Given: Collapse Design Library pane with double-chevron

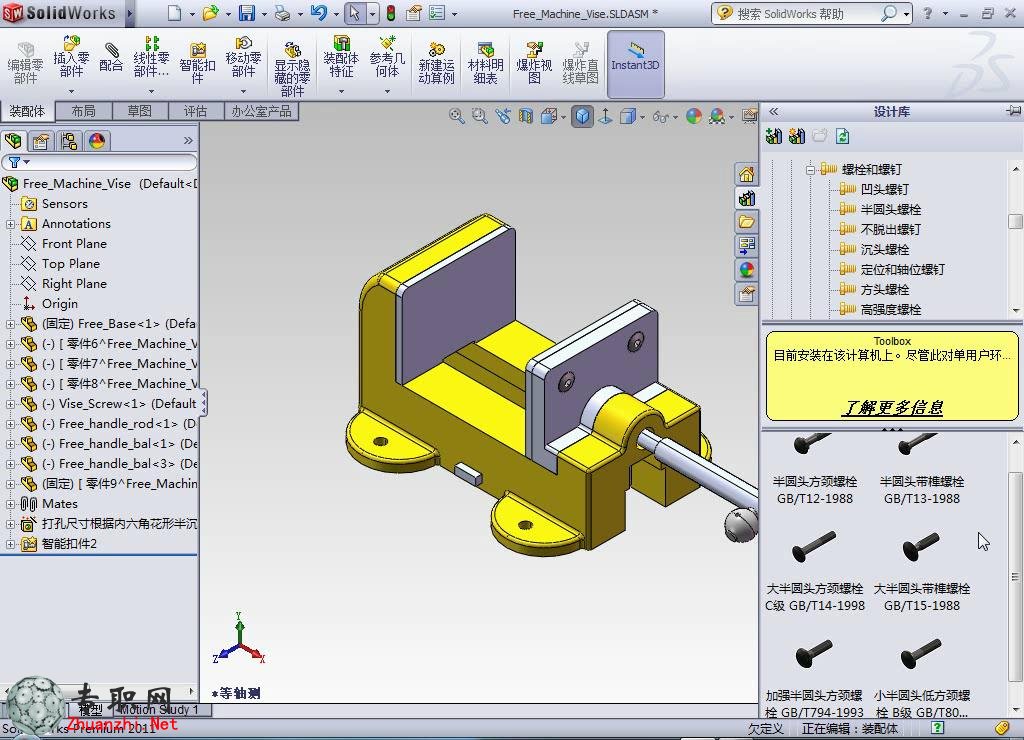Looking at the screenshot, I should pyautogui.click(x=774, y=112).
